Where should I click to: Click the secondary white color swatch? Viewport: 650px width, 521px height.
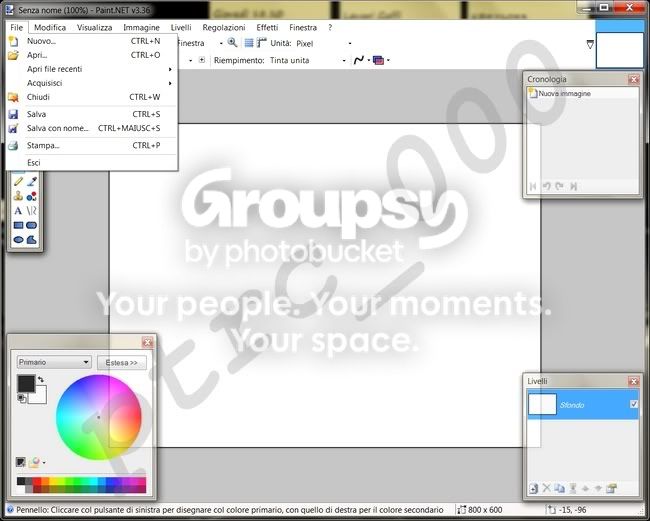pos(40,397)
